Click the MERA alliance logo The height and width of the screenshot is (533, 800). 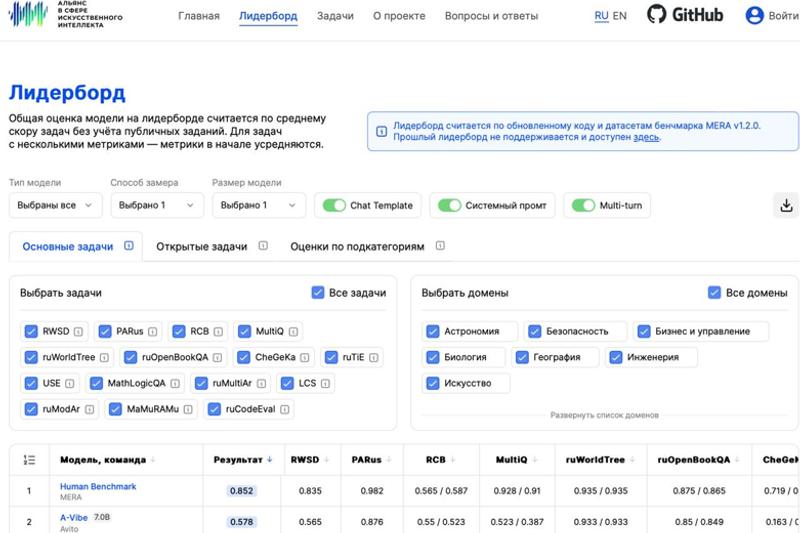(28, 15)
